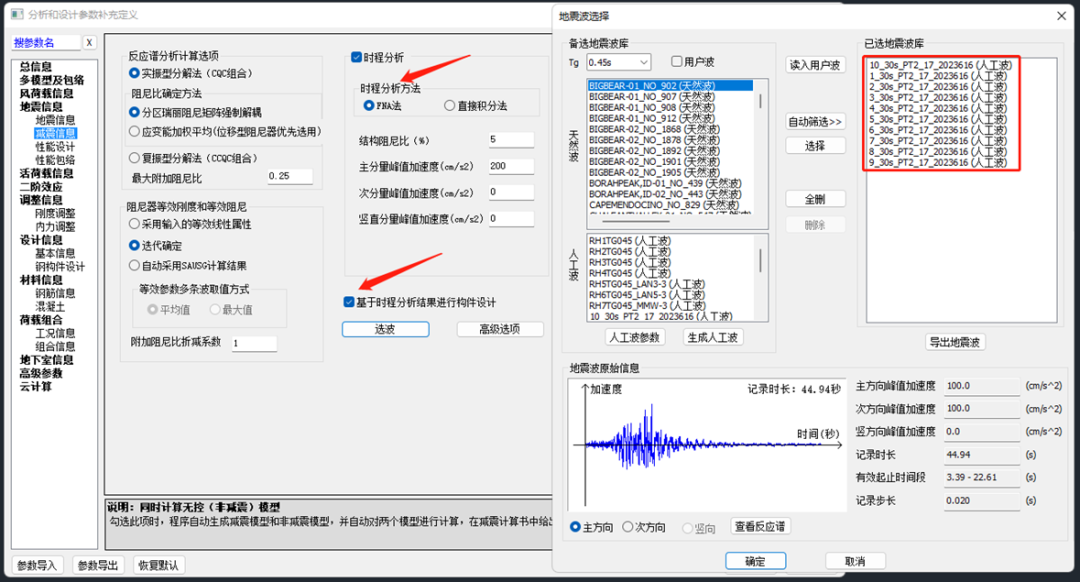Close the 地震波选择 dialog window
Screen dimensions: 1080x582
[x=1061, y=16]
